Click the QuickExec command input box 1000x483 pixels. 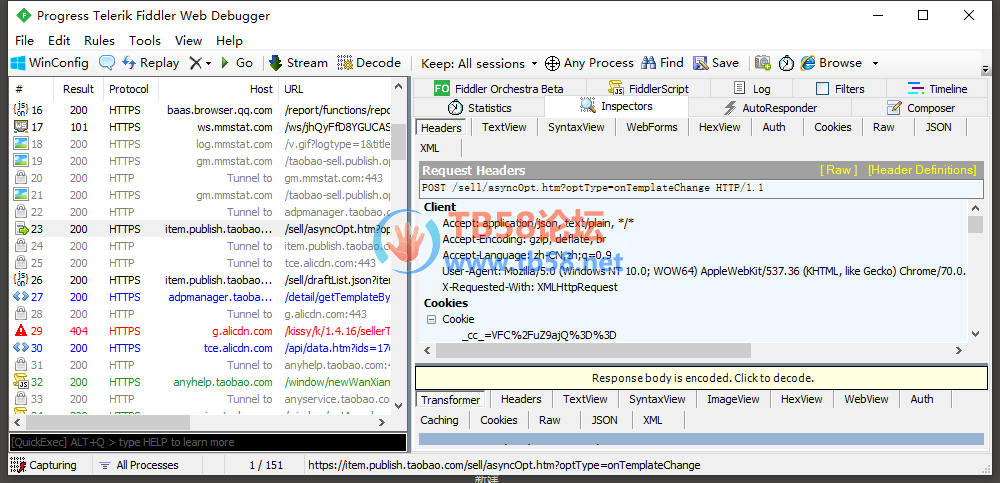208,442
